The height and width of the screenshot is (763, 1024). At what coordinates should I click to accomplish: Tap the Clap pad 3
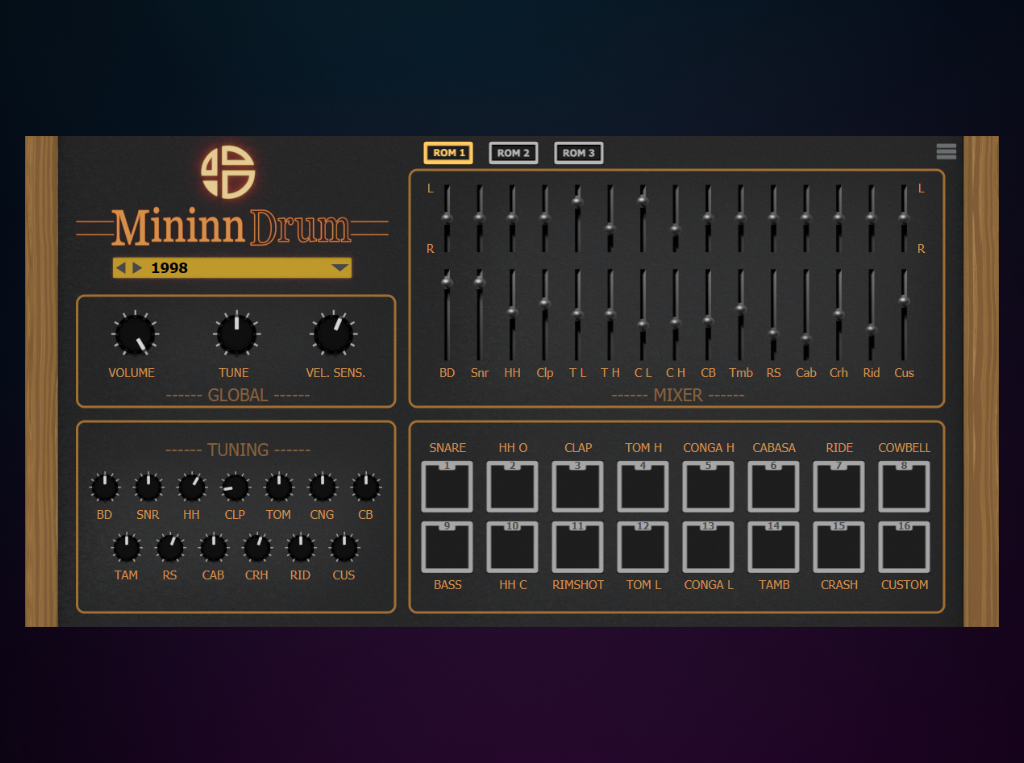pos(577,487)
